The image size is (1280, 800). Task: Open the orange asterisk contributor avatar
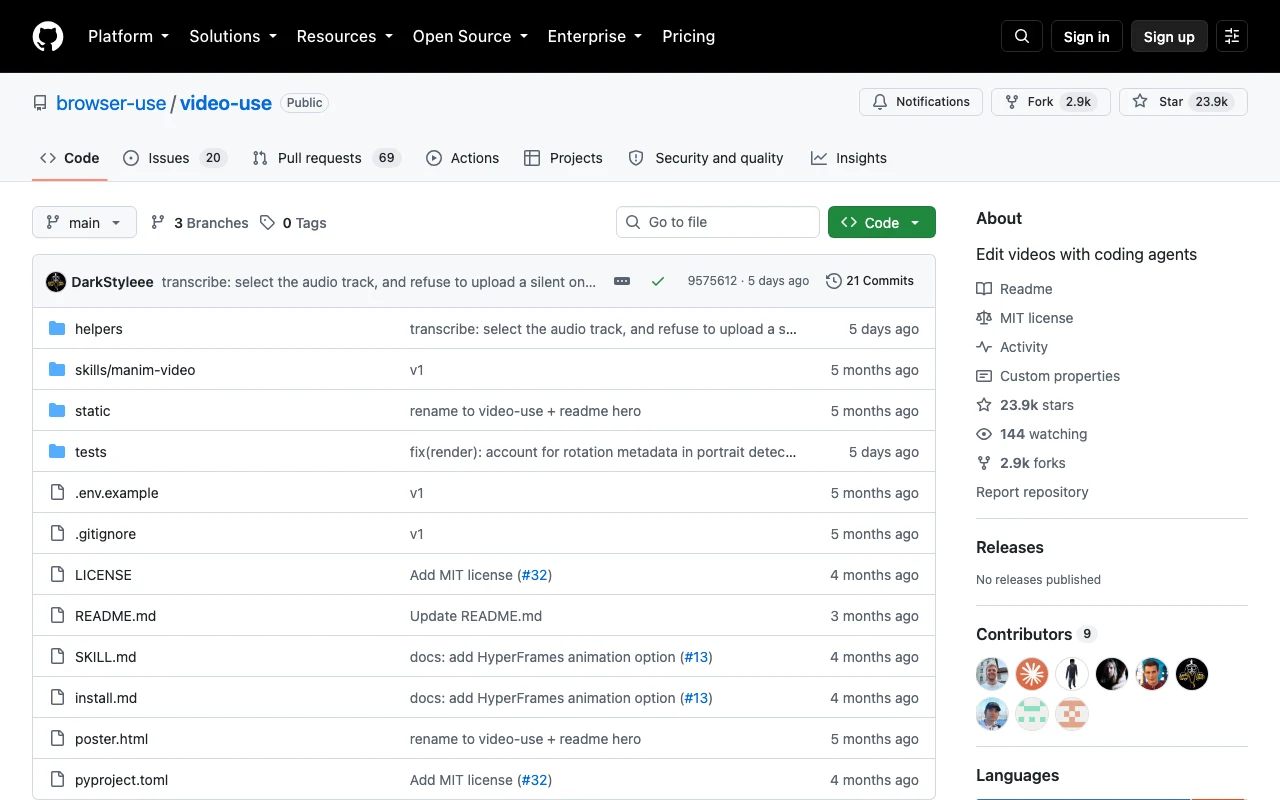[x=1032, y=674]
